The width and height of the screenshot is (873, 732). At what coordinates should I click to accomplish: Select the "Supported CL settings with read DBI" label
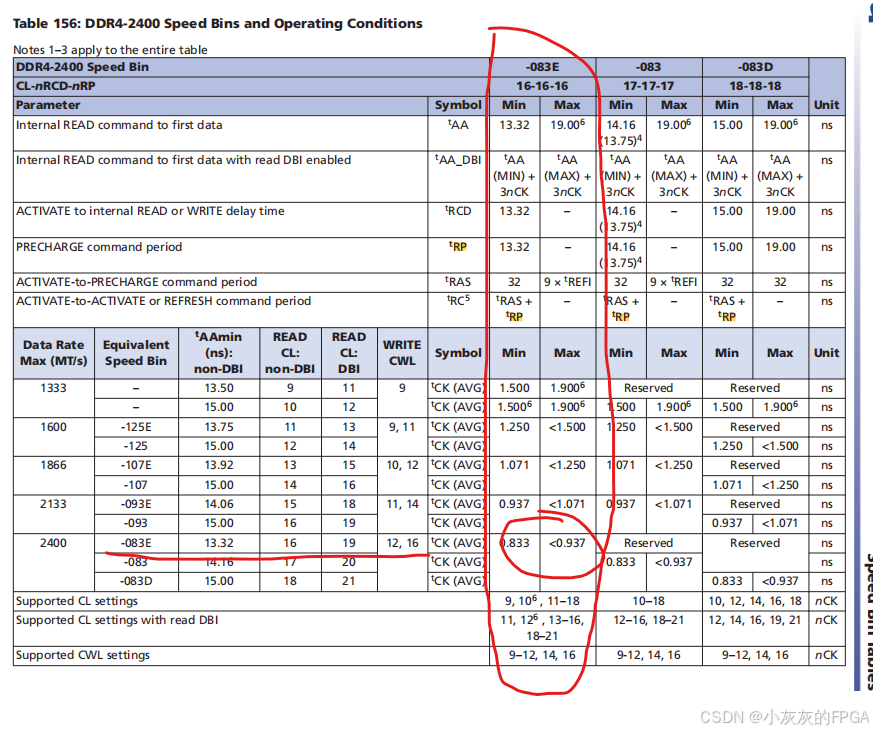tap(117, 620)
